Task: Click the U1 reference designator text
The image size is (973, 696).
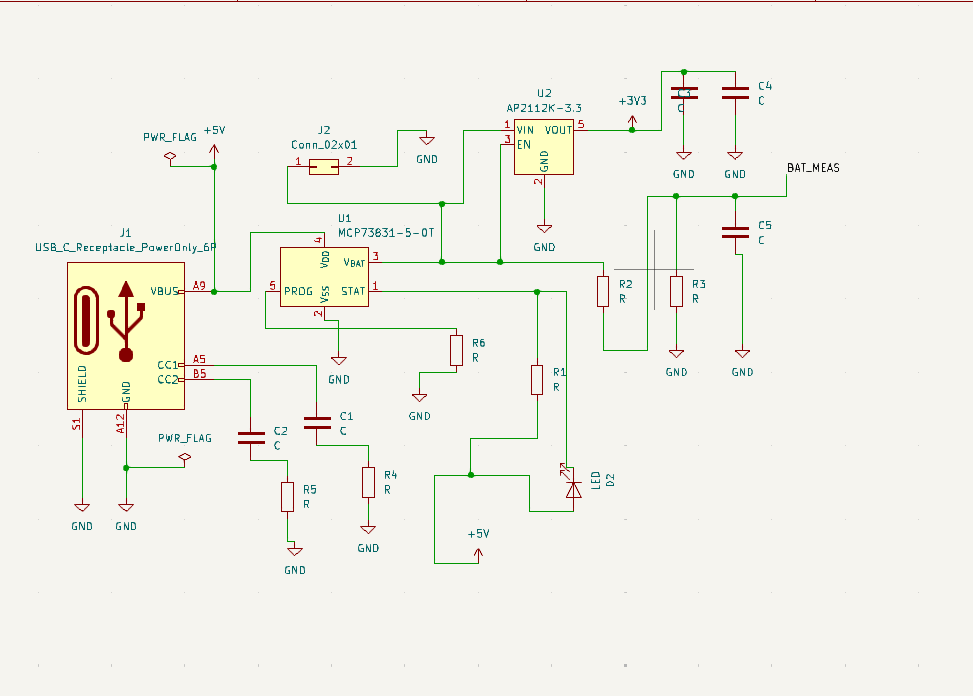Action: tap(344, 218)
